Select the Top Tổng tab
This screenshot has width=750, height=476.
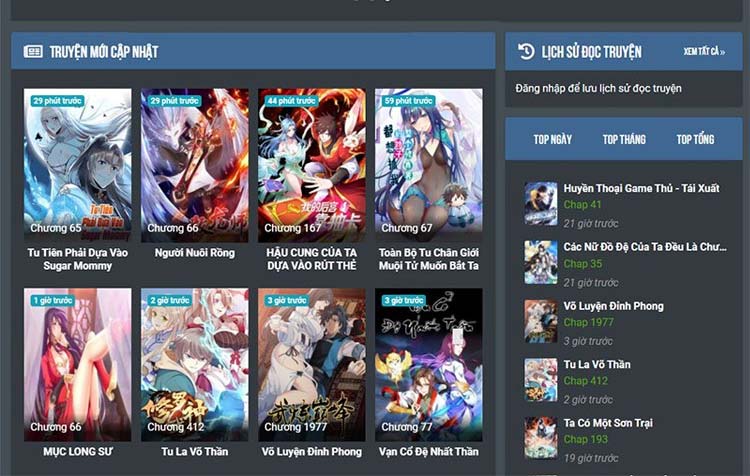click(x=695, y=139)
